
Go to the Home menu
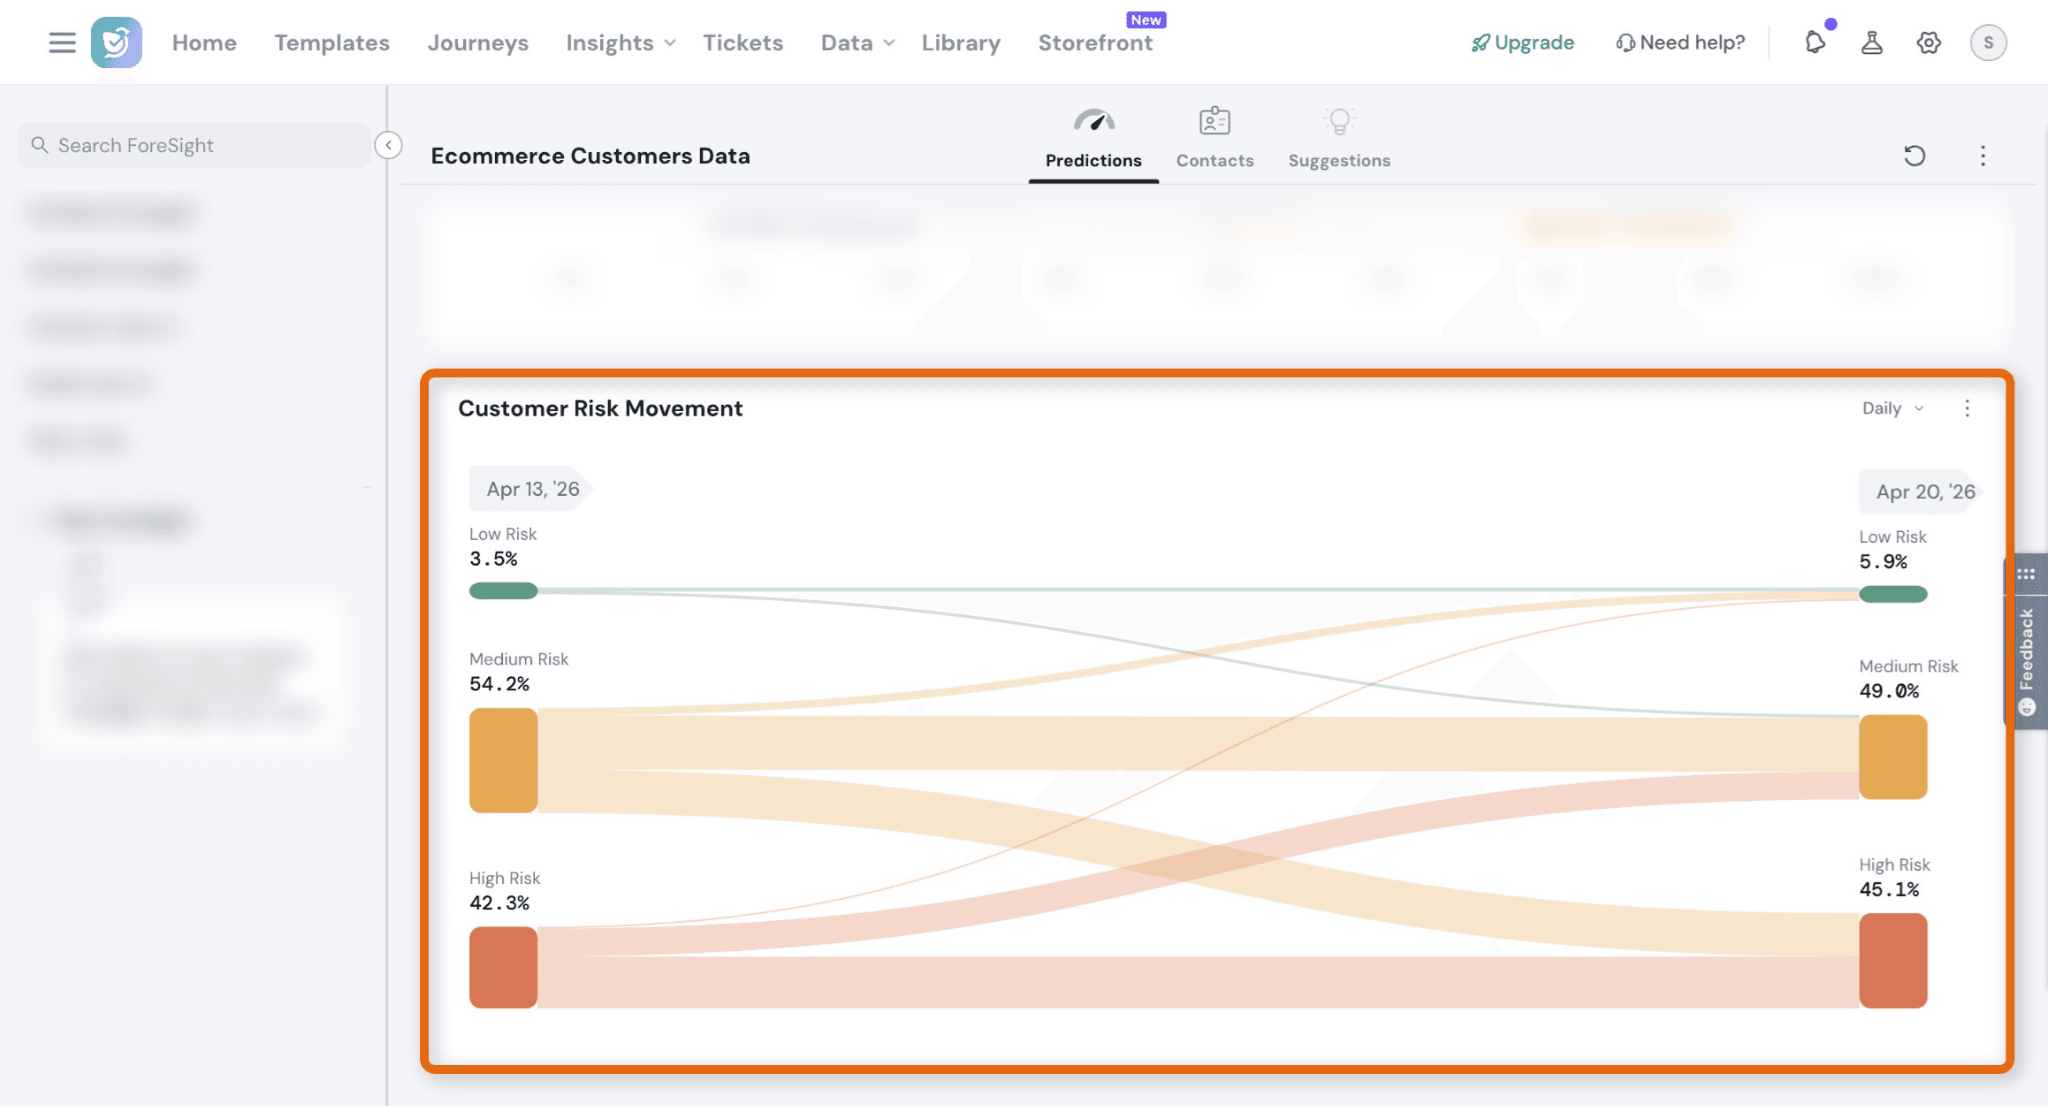tap(204, 42)
